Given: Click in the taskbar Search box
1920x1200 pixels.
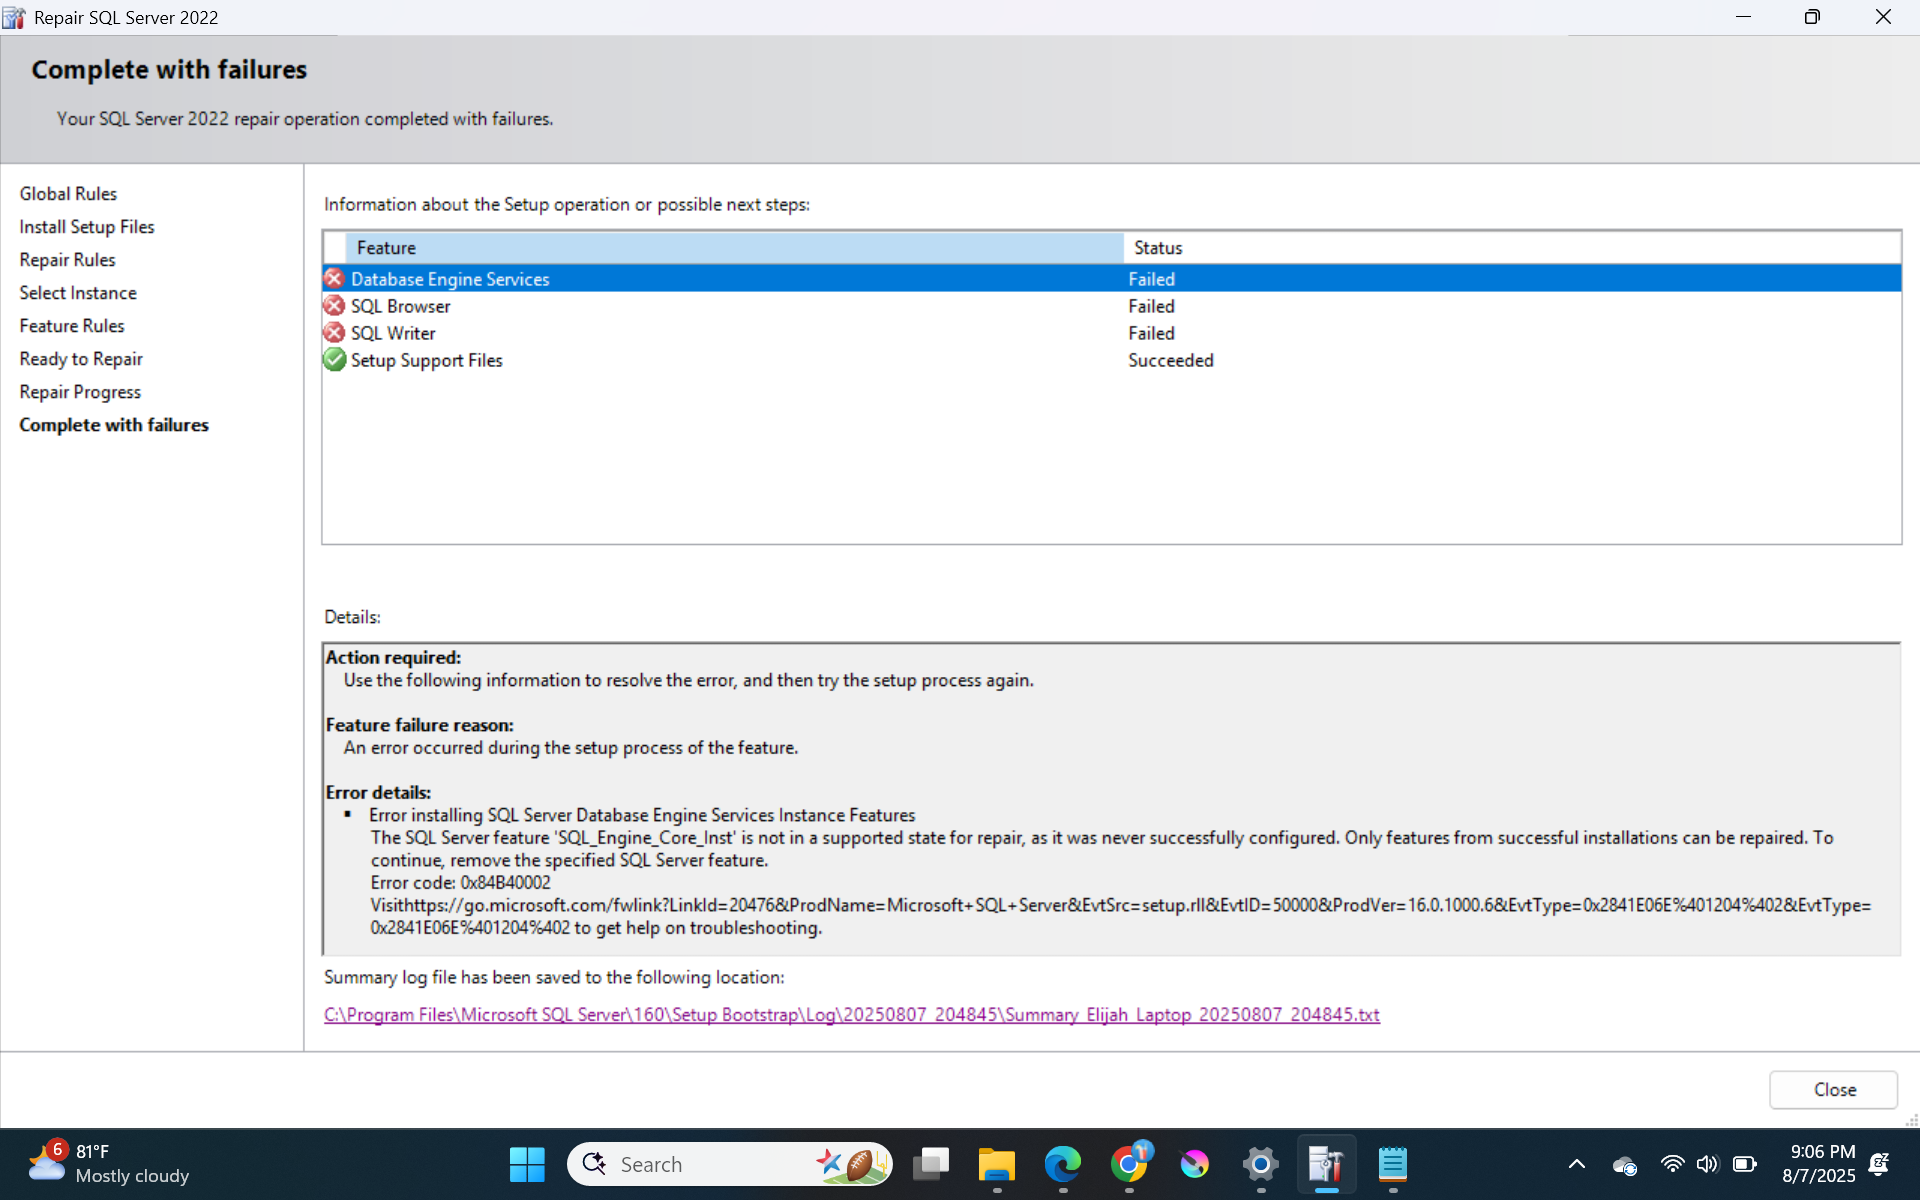Looking at the screenshot, I should tap(728, 1164).
